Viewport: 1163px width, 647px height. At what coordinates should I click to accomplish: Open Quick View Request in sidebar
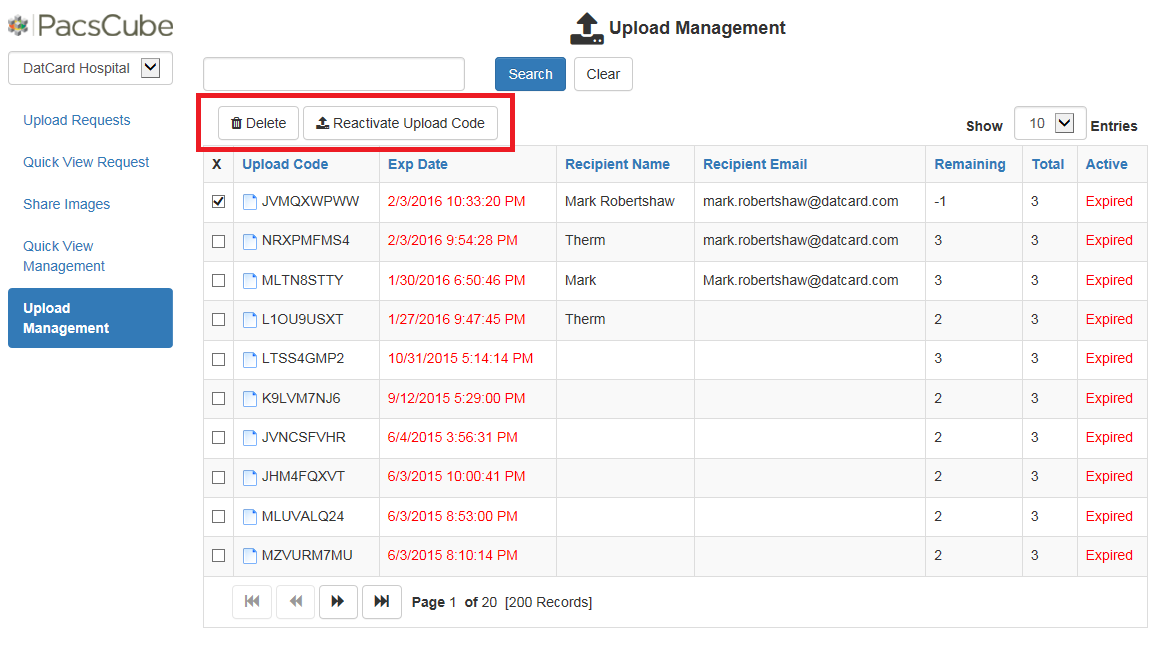(x=86, y=162)
